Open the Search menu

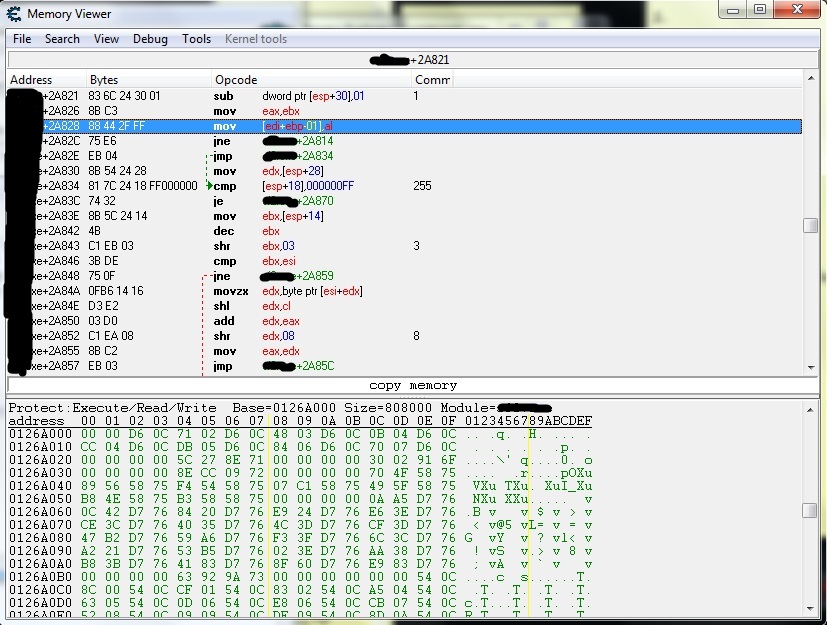point(62,39)
